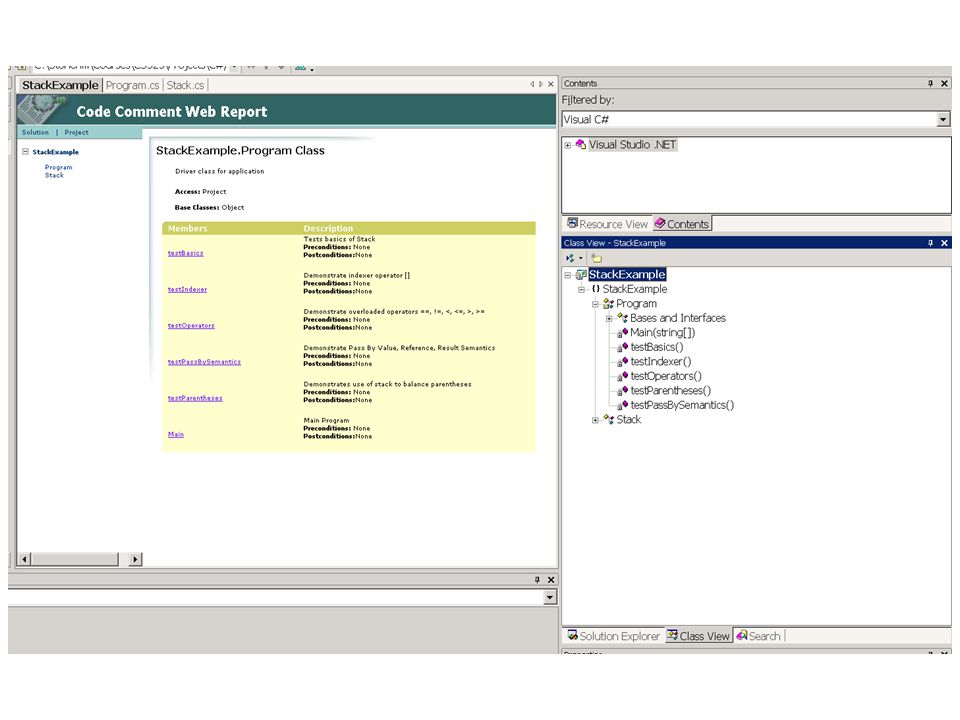Image resolution: width=960 pixels, height=720 pixels.
Task: Show the previous document tabs with left arrow
Action: (532, 84)
